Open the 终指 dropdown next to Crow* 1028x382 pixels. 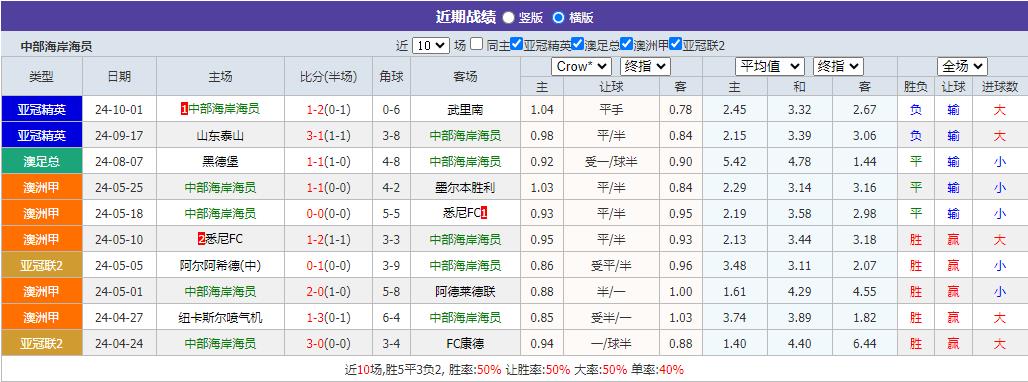coord(645,66)
